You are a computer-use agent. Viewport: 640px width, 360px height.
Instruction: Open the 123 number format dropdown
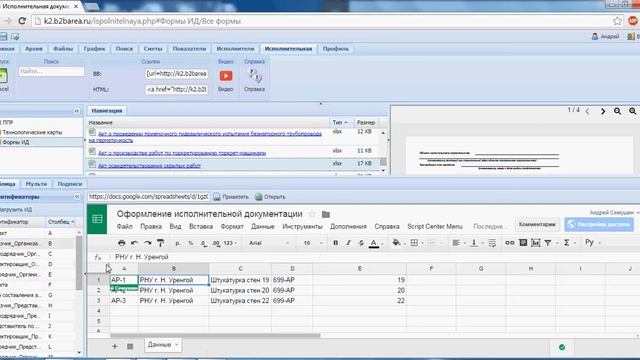[230, 243]
